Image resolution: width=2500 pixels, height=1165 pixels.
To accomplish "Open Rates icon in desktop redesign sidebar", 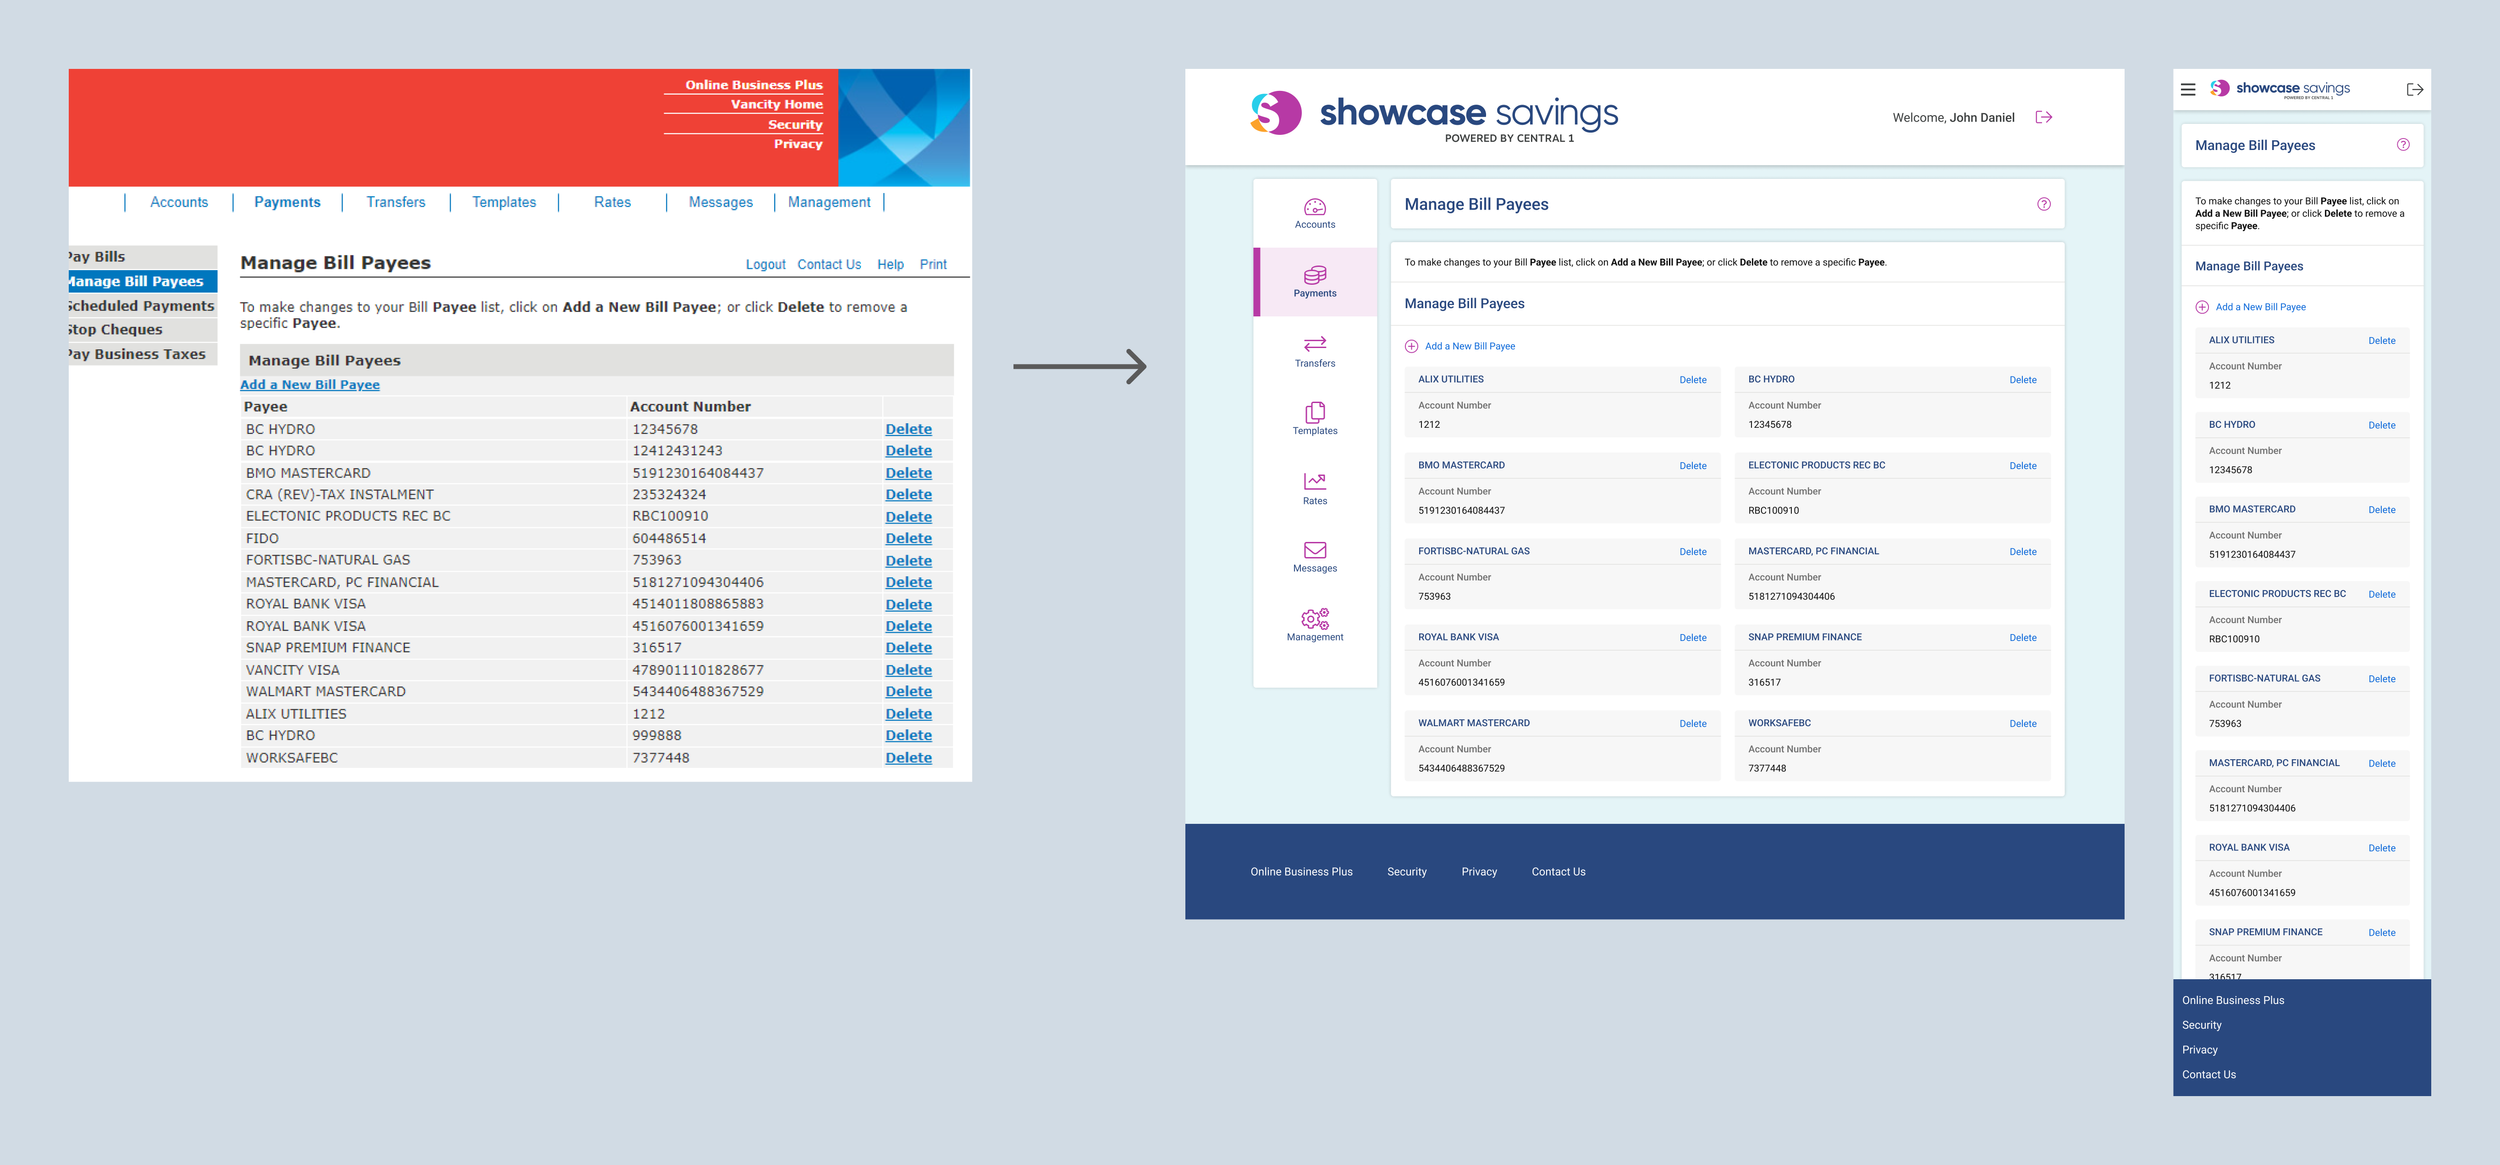I will point(1314,481).
